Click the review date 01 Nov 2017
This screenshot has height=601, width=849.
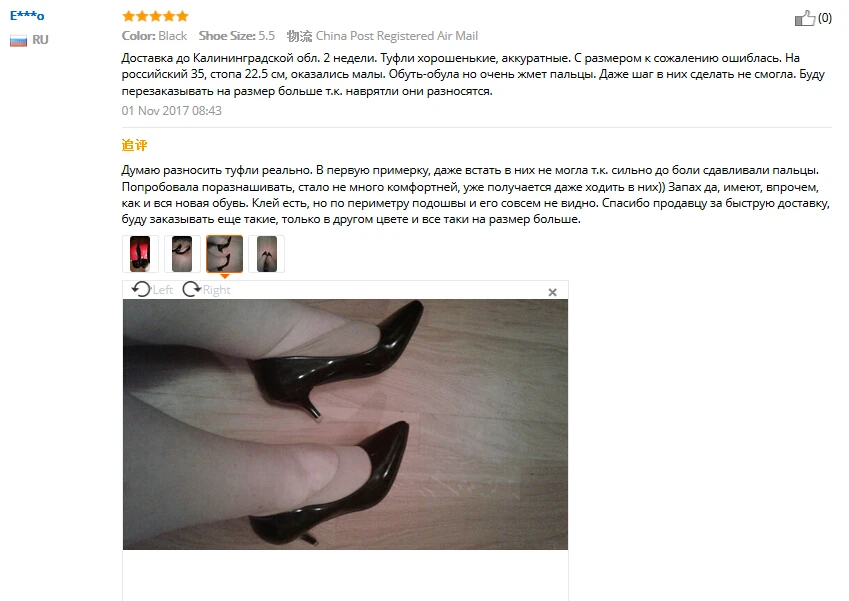click(x=172, y=110)
